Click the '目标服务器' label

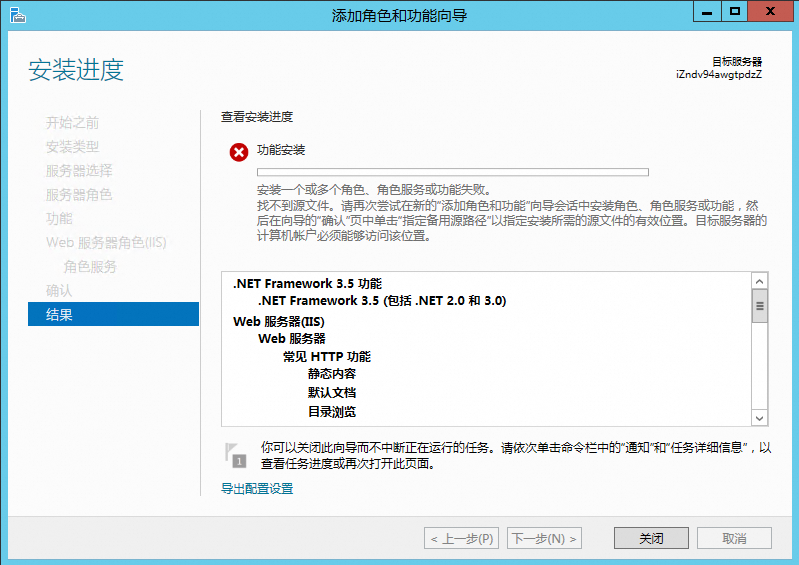737,62
